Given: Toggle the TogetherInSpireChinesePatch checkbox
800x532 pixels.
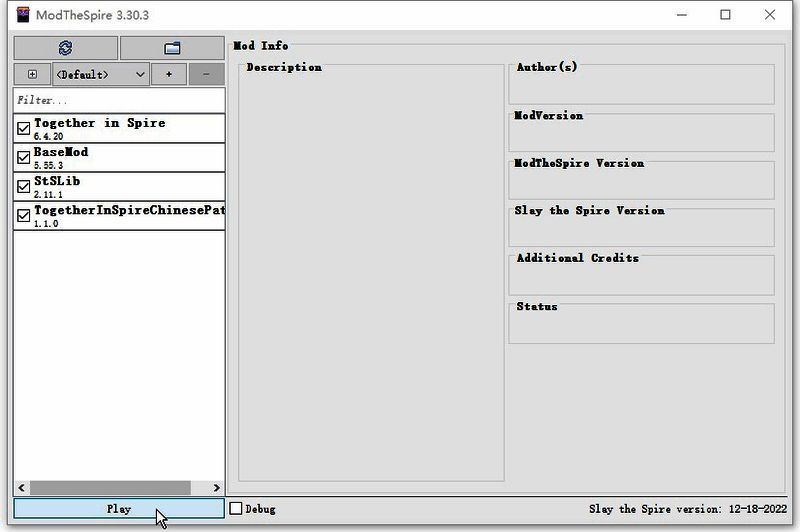Looking at the screenshot, I should click(24, 216).
